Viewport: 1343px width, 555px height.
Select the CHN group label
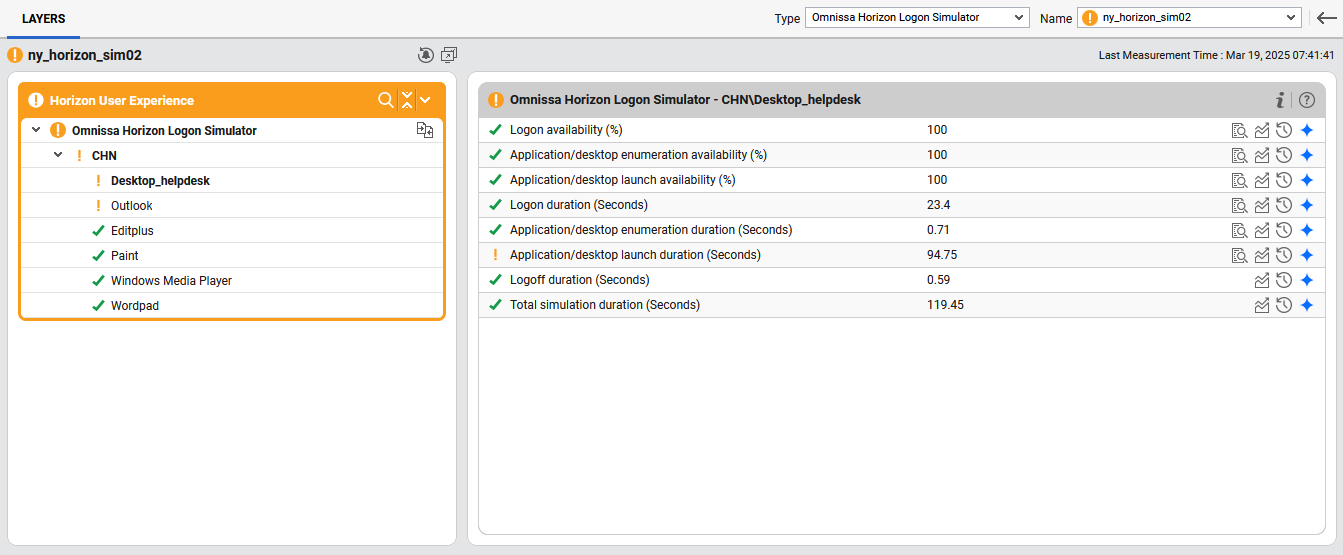tap(105, 156)
